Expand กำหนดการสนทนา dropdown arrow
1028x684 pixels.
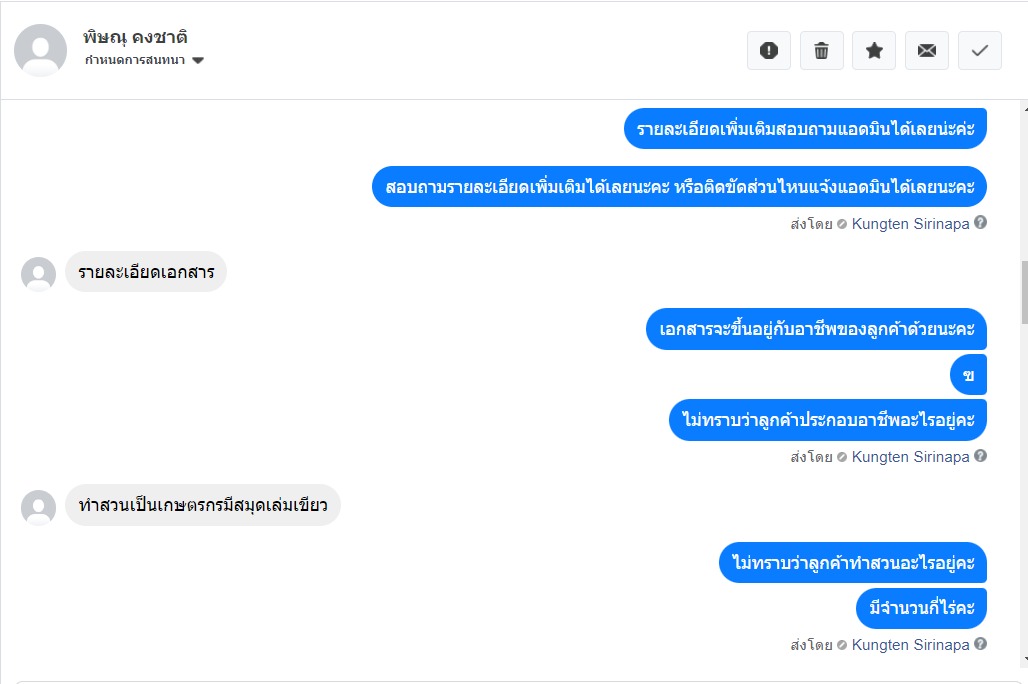(198, 60)
